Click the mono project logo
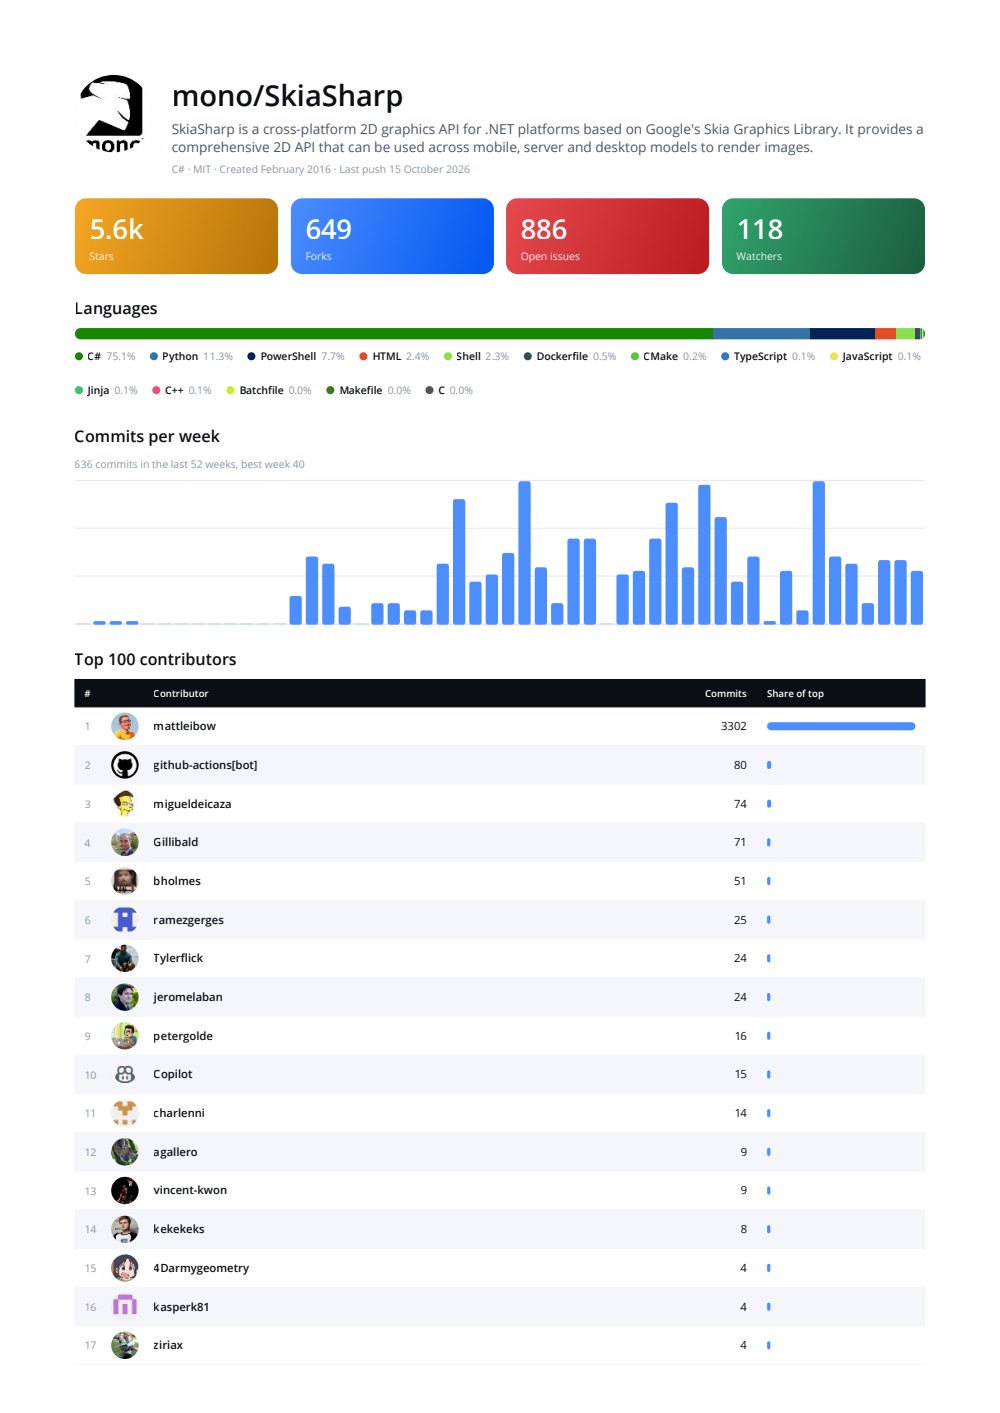Image resolution: width=1000 pixels, height=1413 pixels. pyautogui.click(x=114, y=114)
